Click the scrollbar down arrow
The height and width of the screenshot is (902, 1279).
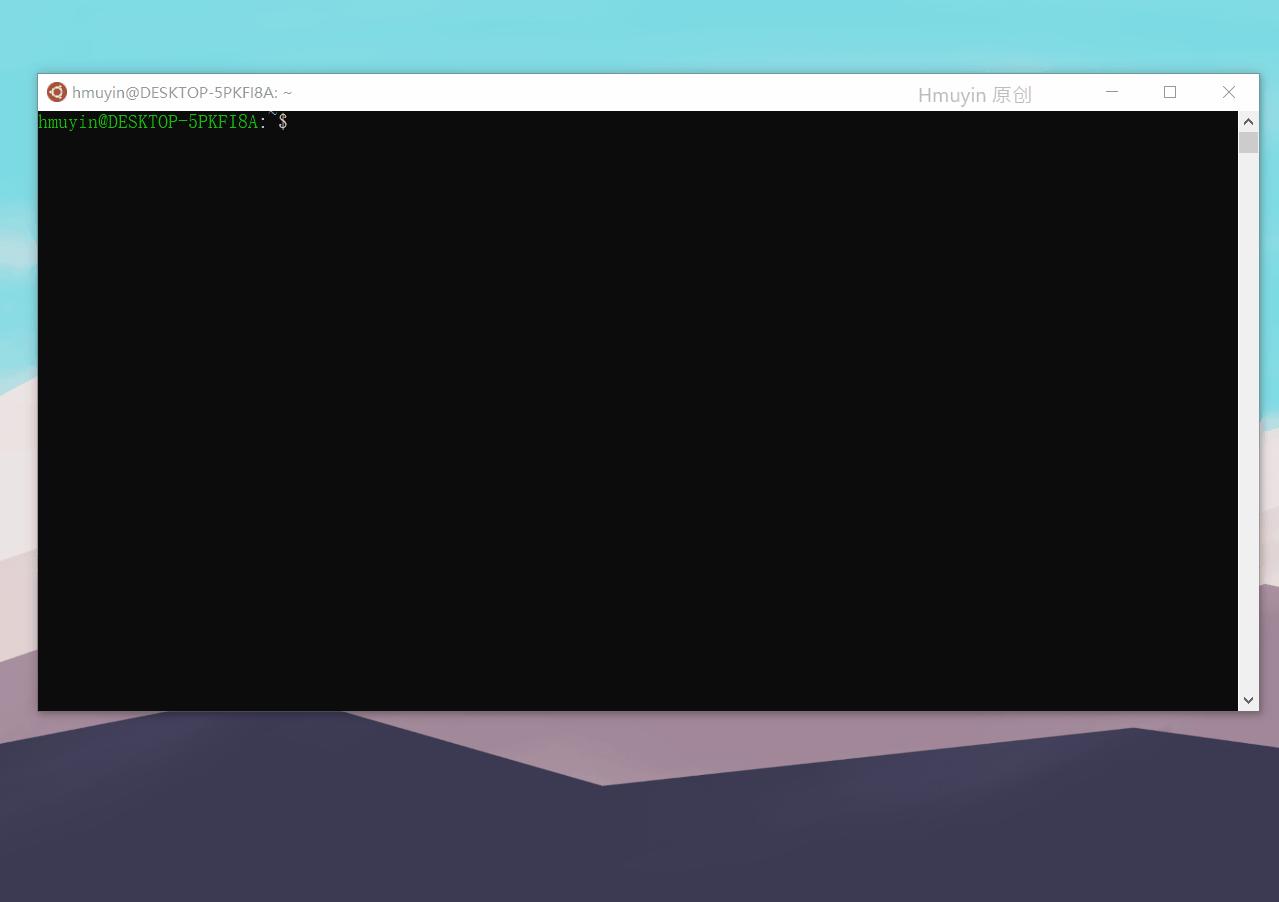(1248, 700)
